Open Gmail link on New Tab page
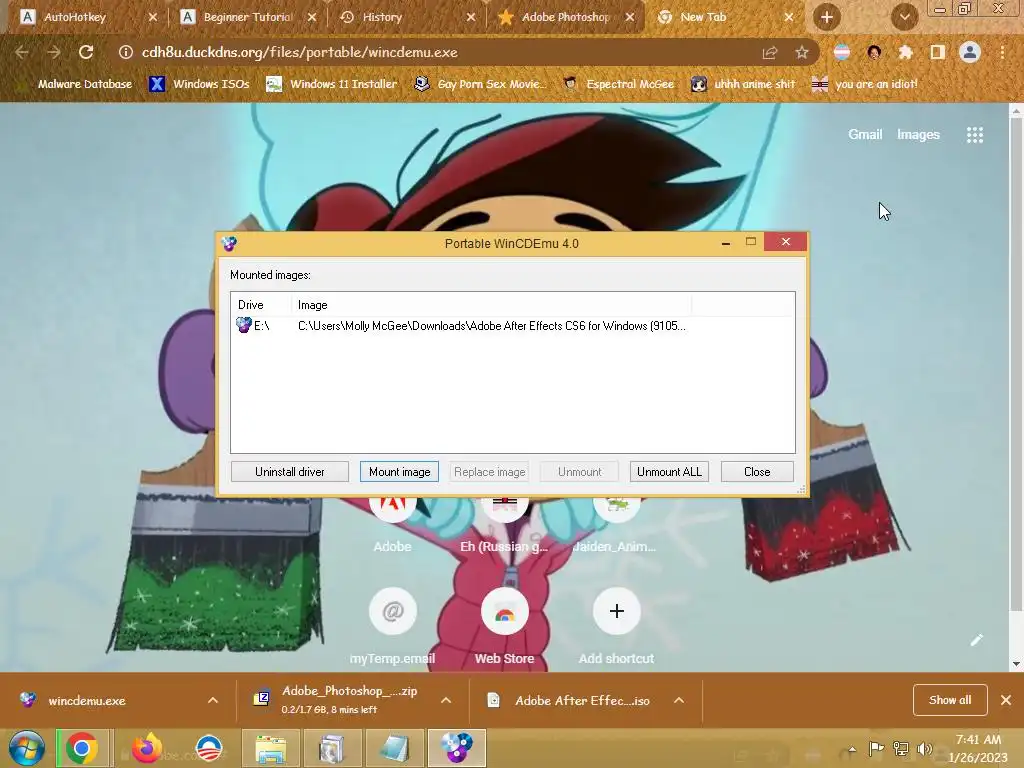The height and width of the screenshot is (768, 1024). [x=865, y=135]
